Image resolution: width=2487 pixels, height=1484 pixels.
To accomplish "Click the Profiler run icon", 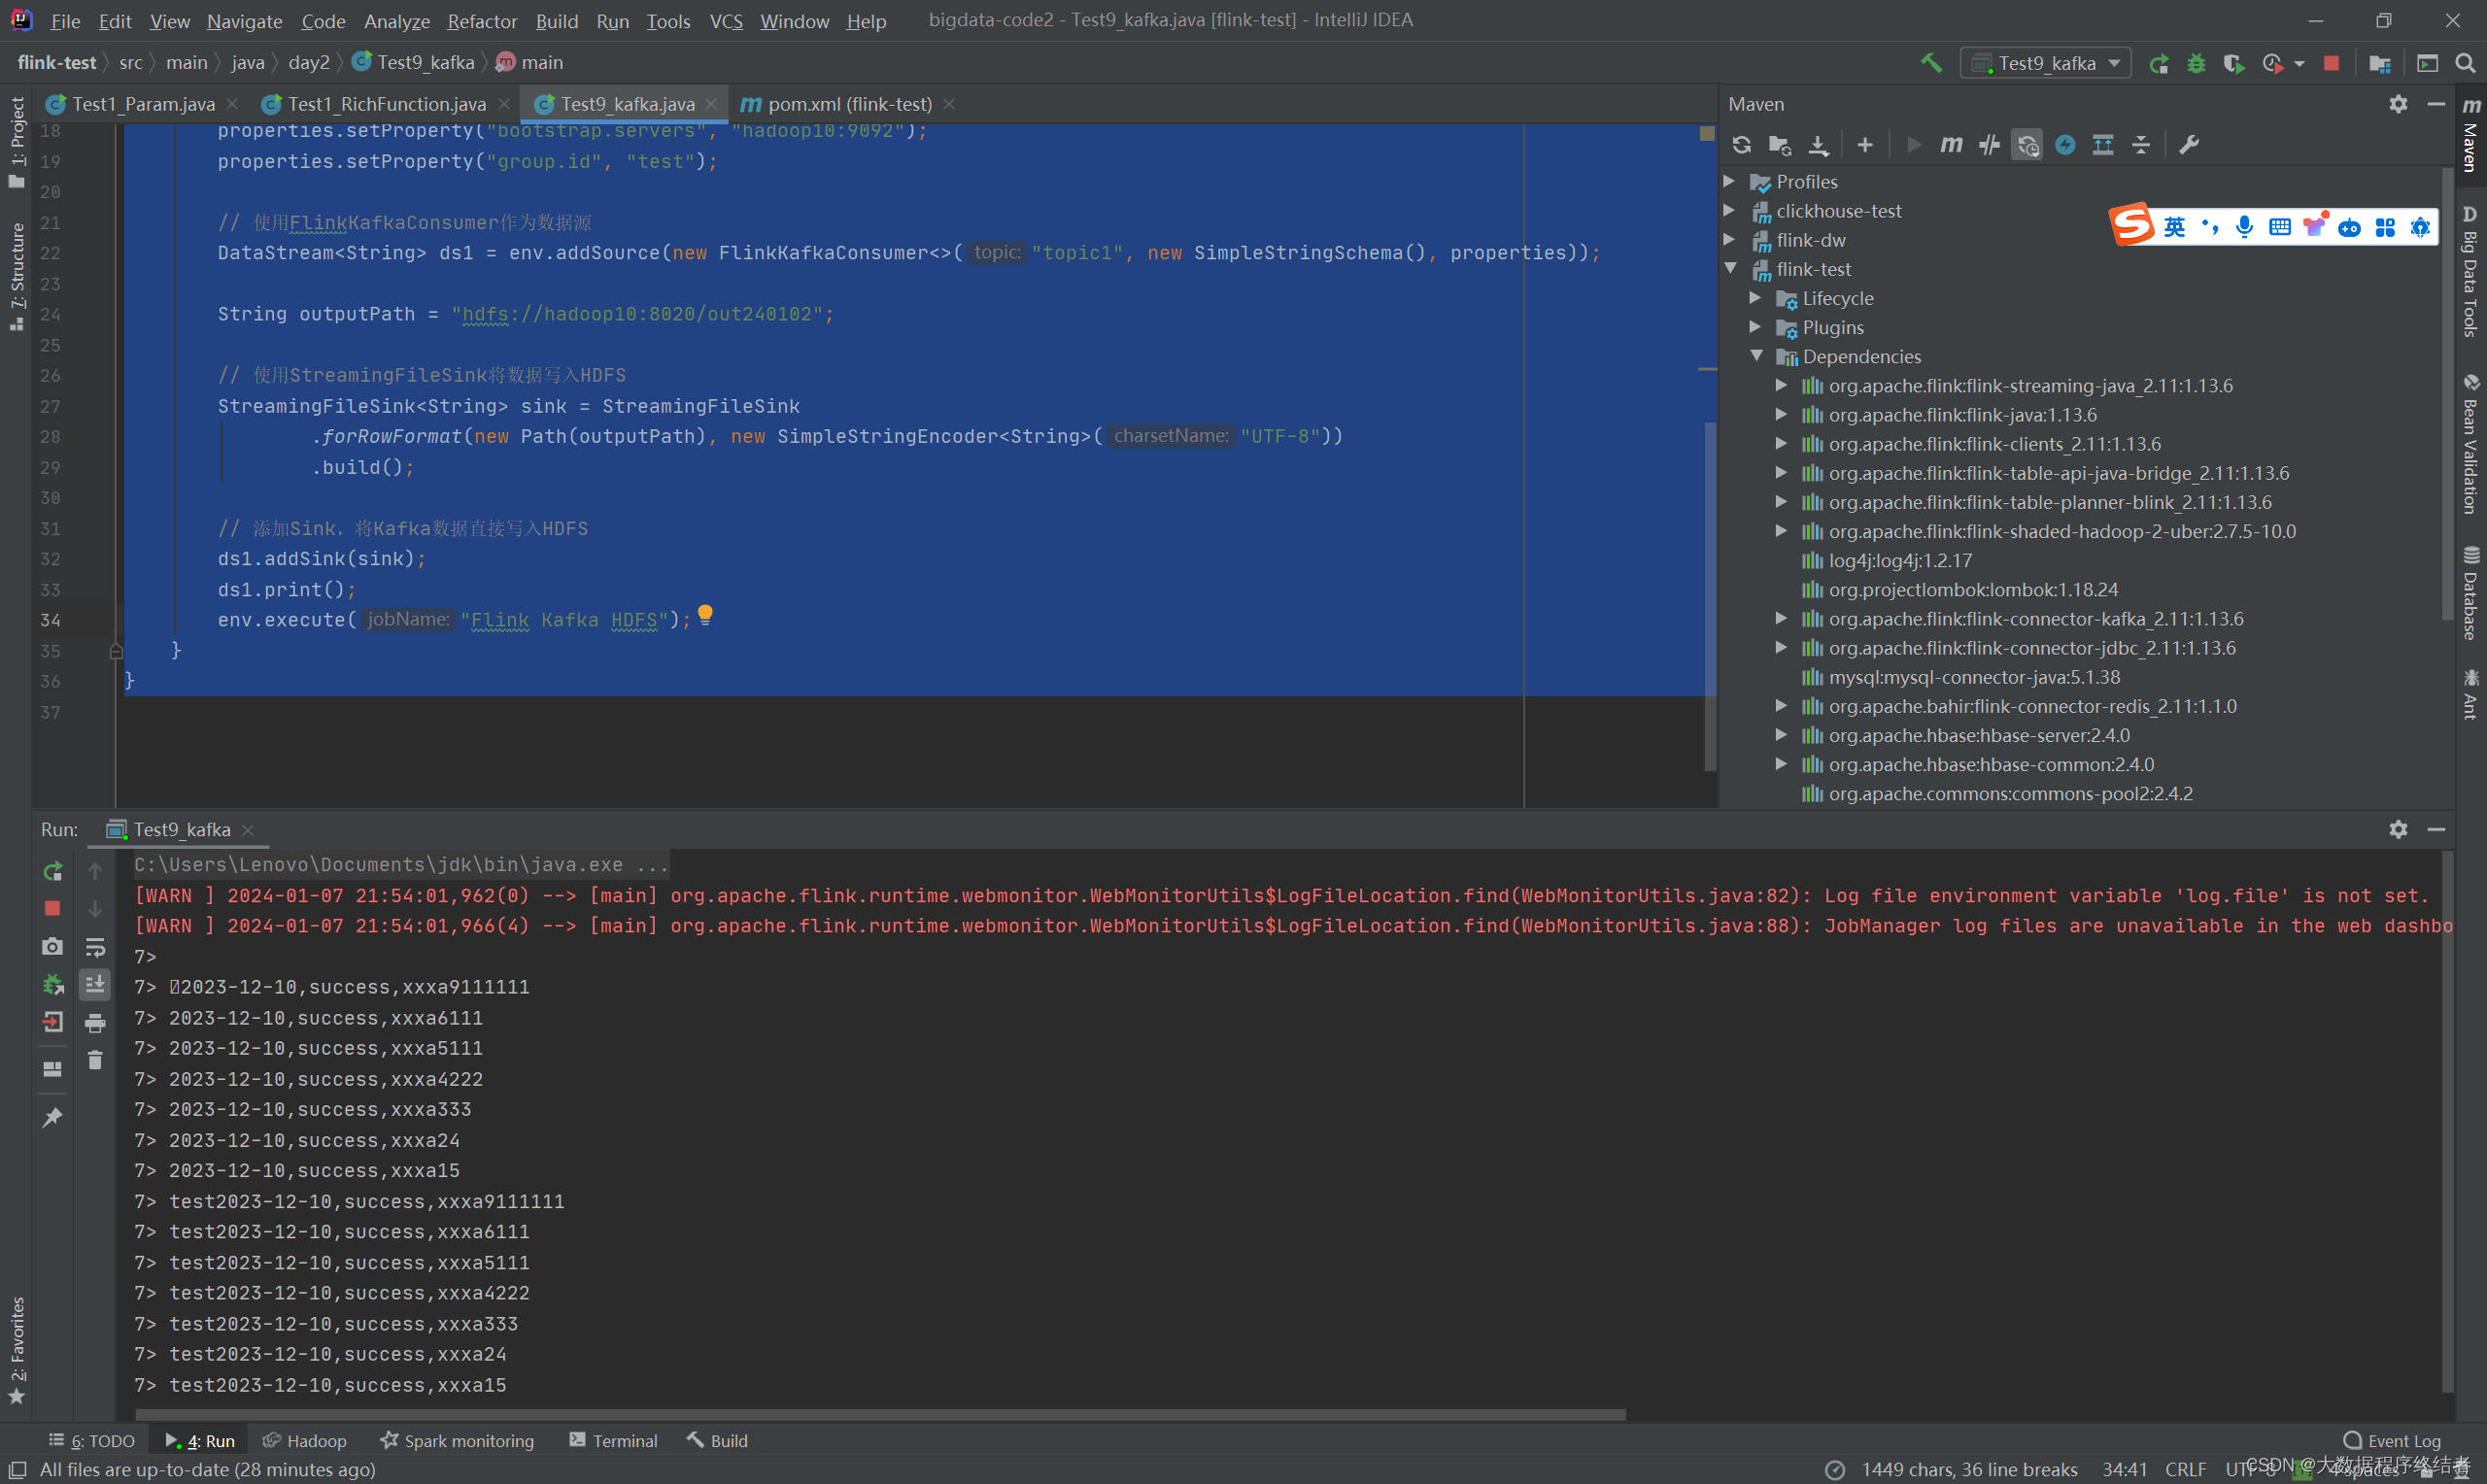I will 2271,63.
